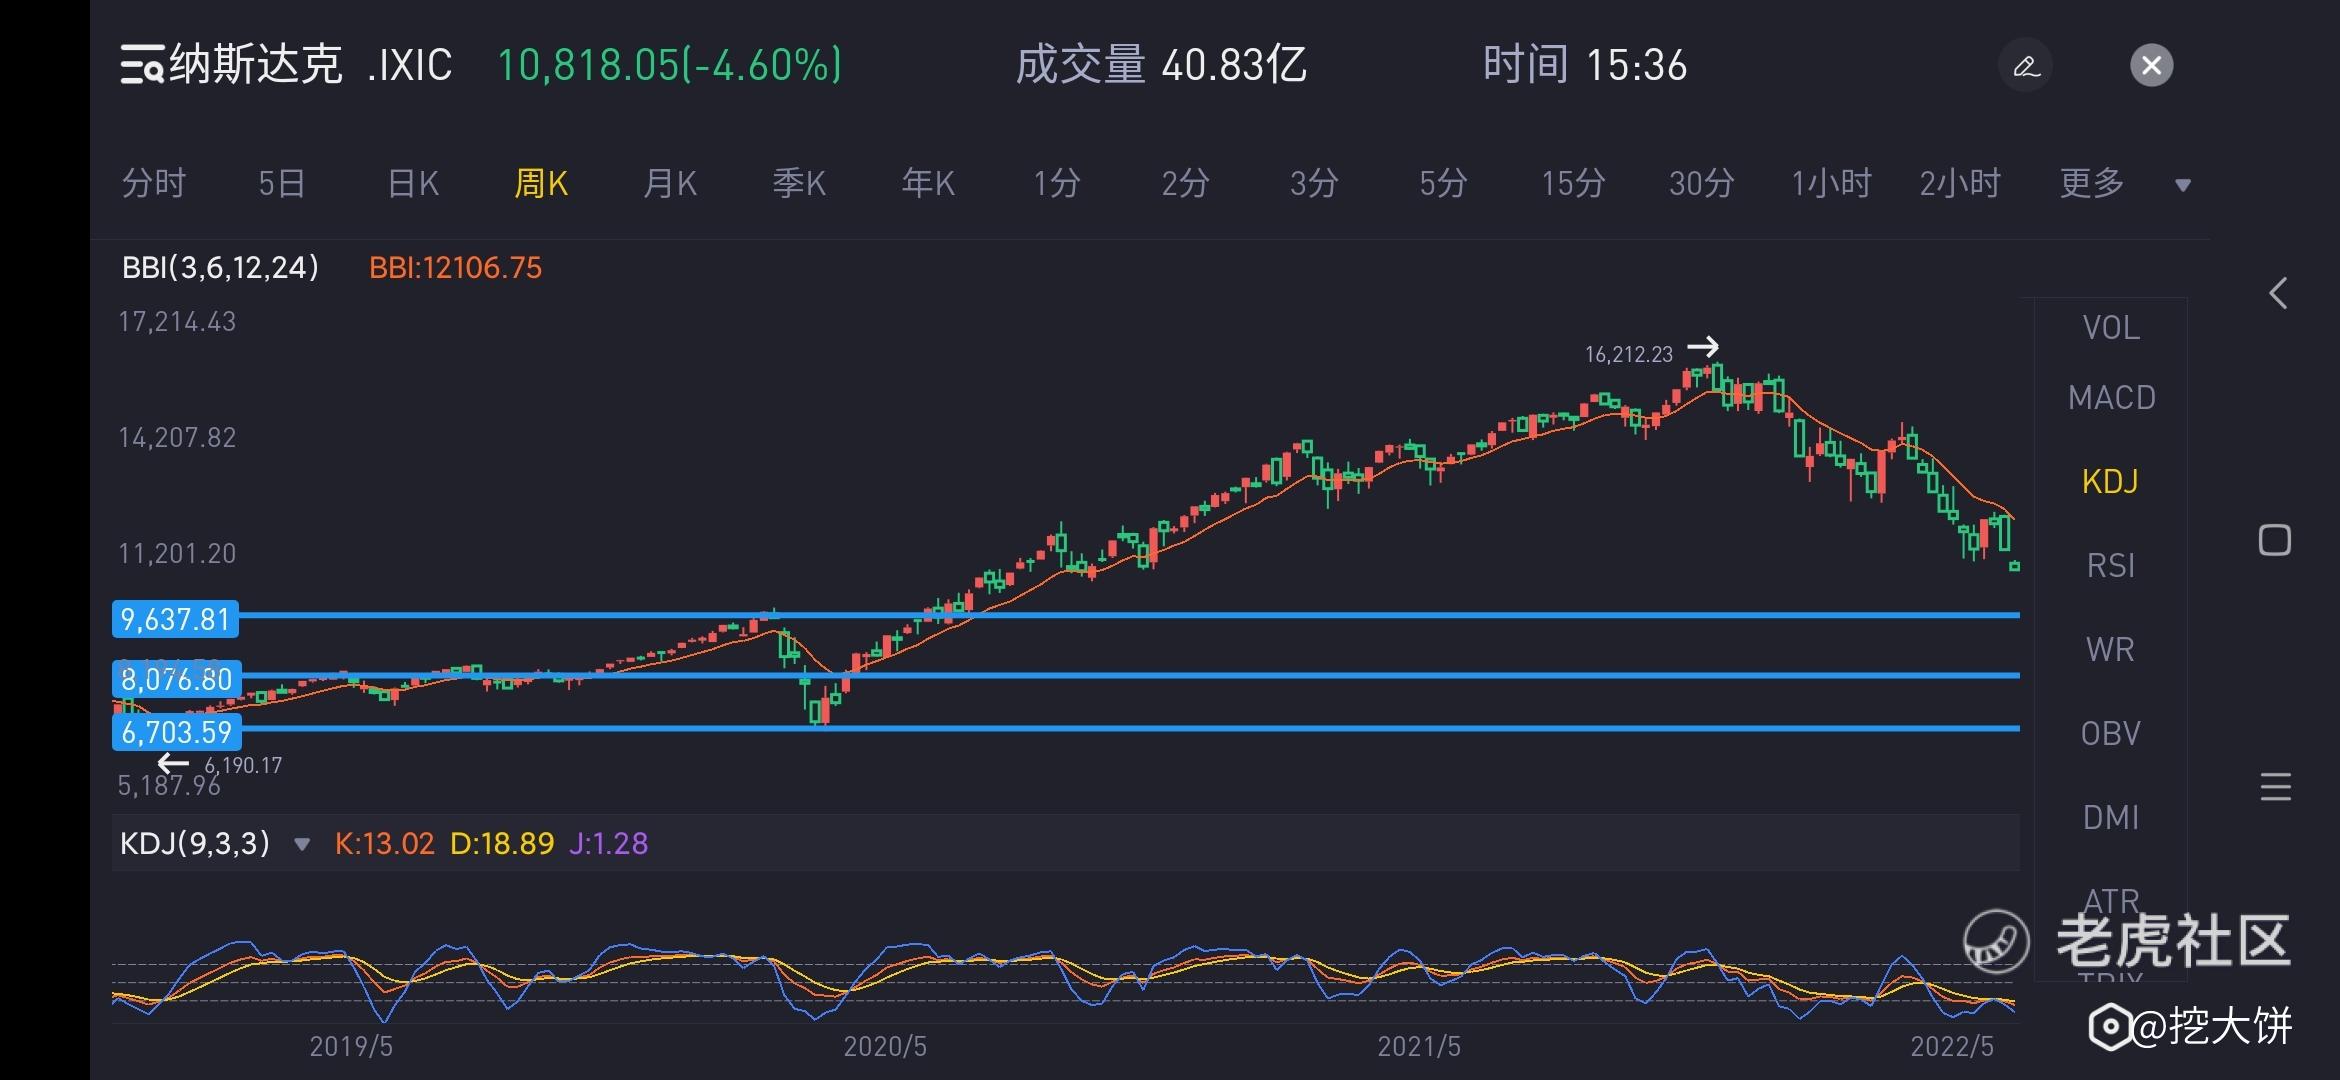The width and height of the screenshot is (2340, 1080).
Task: Select the WR indicator
Action: [x=2110, y=650]
